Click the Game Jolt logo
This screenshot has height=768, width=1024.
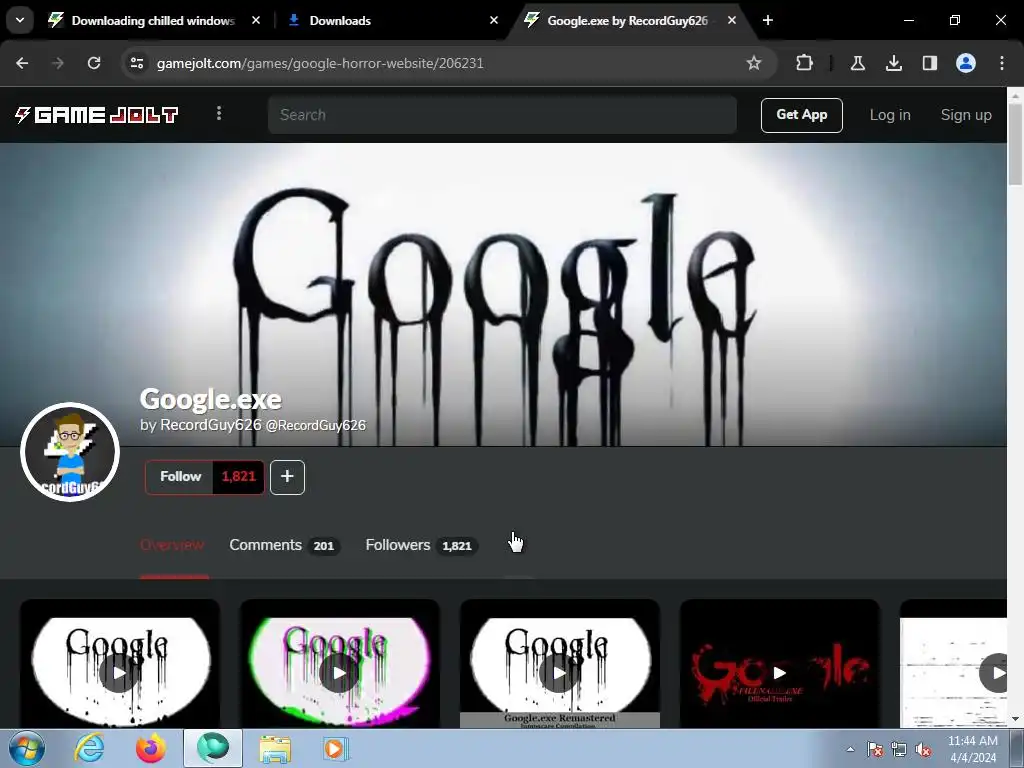tap(97, 115)
